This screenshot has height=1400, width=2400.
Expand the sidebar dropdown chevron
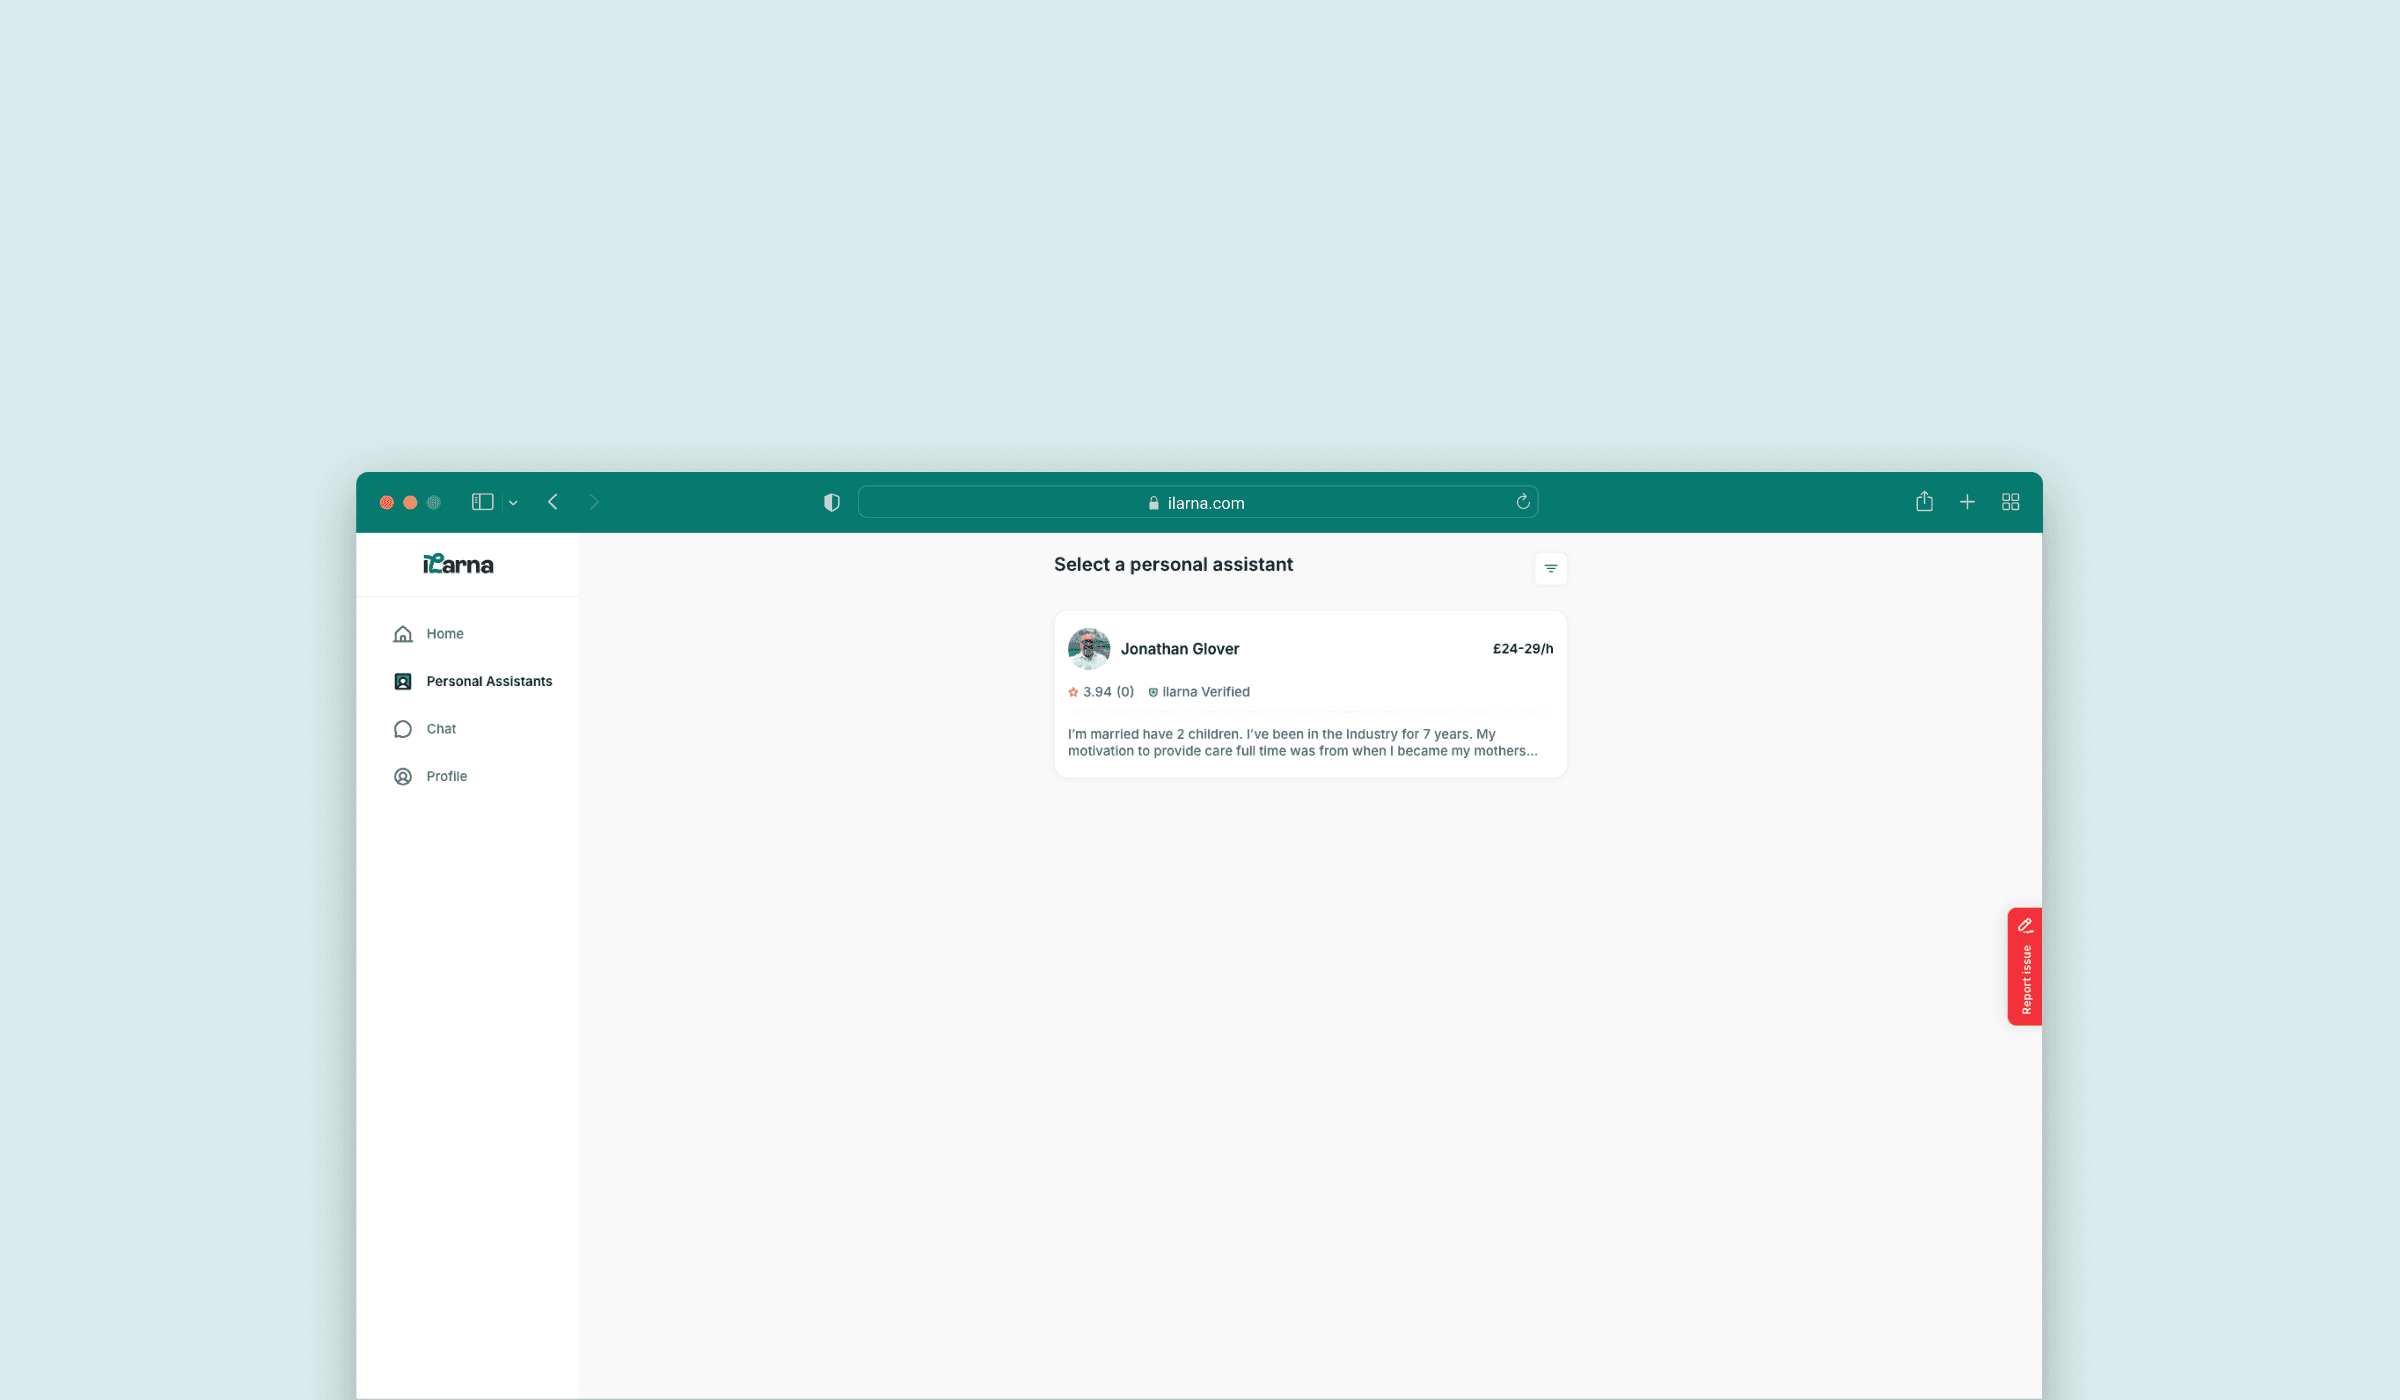click(x=513, y=503)
